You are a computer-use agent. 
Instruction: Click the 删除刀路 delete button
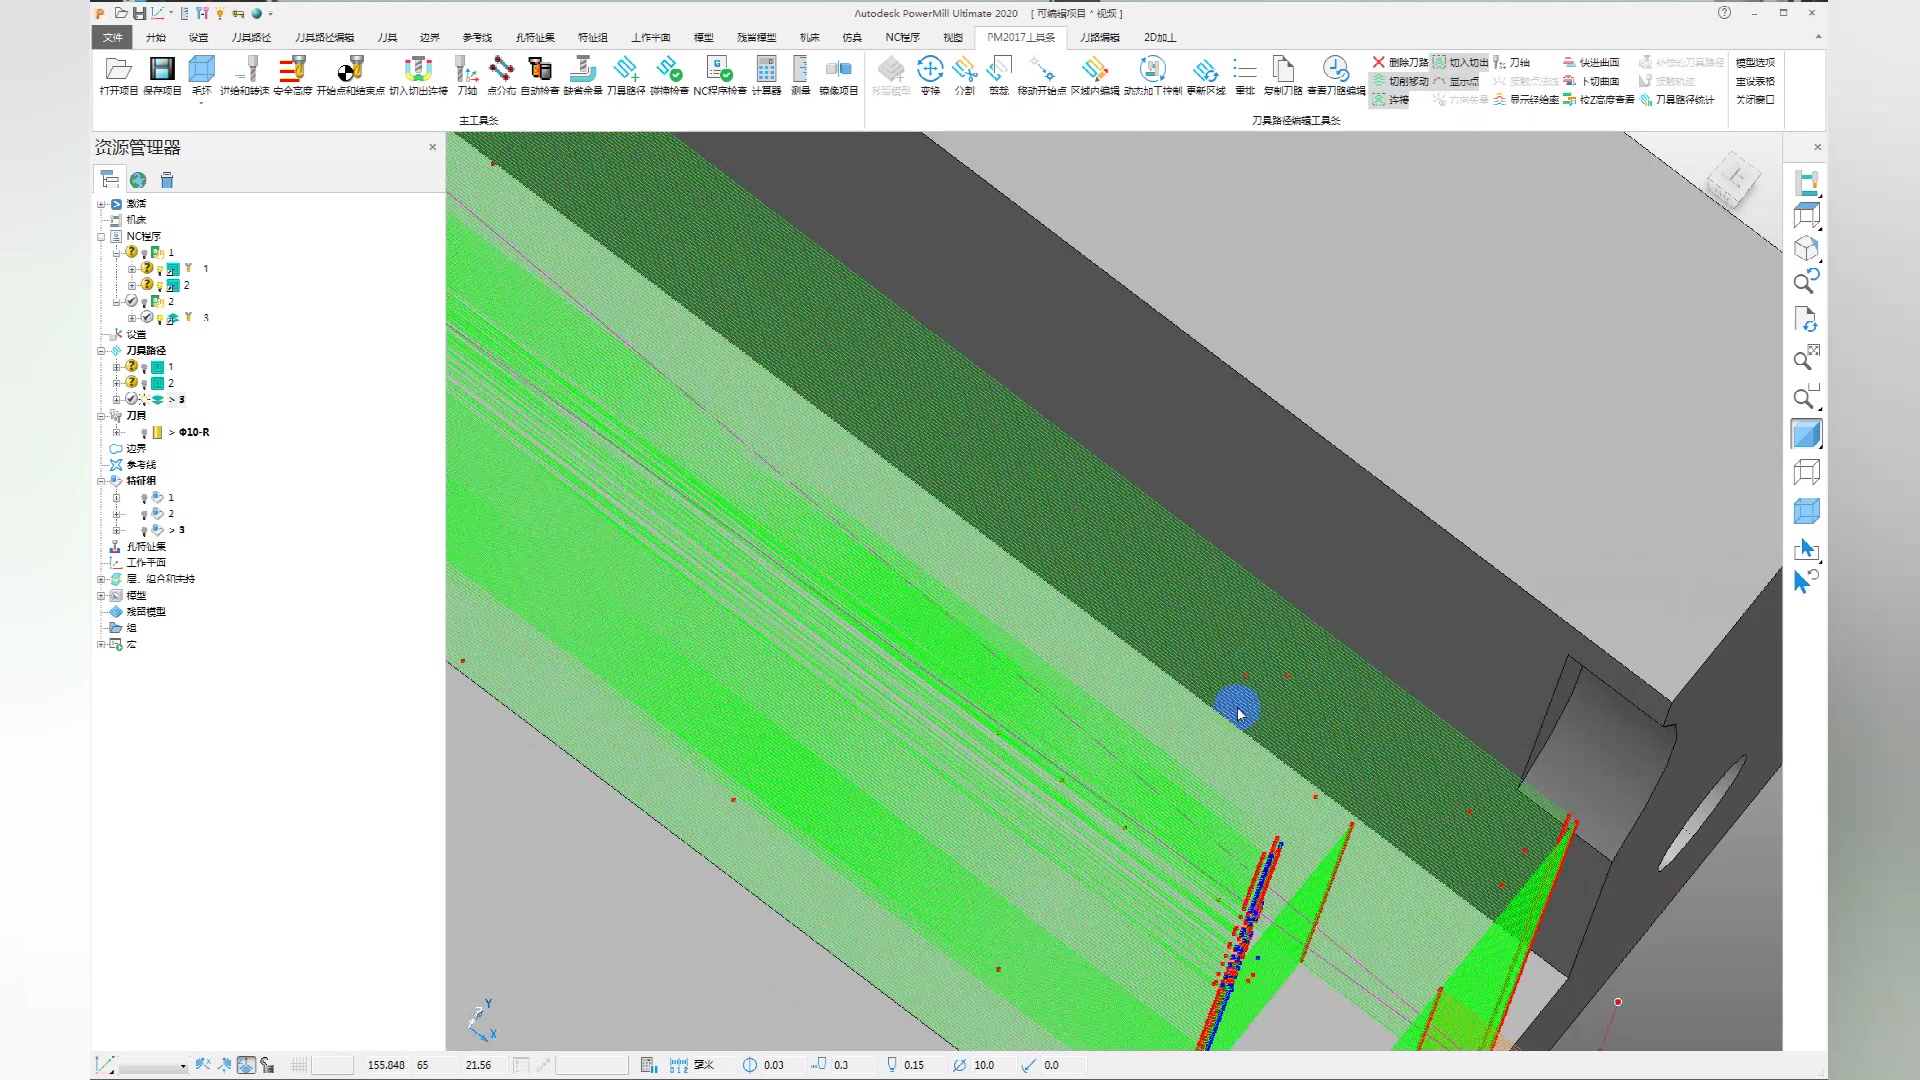pos(1401,62)
